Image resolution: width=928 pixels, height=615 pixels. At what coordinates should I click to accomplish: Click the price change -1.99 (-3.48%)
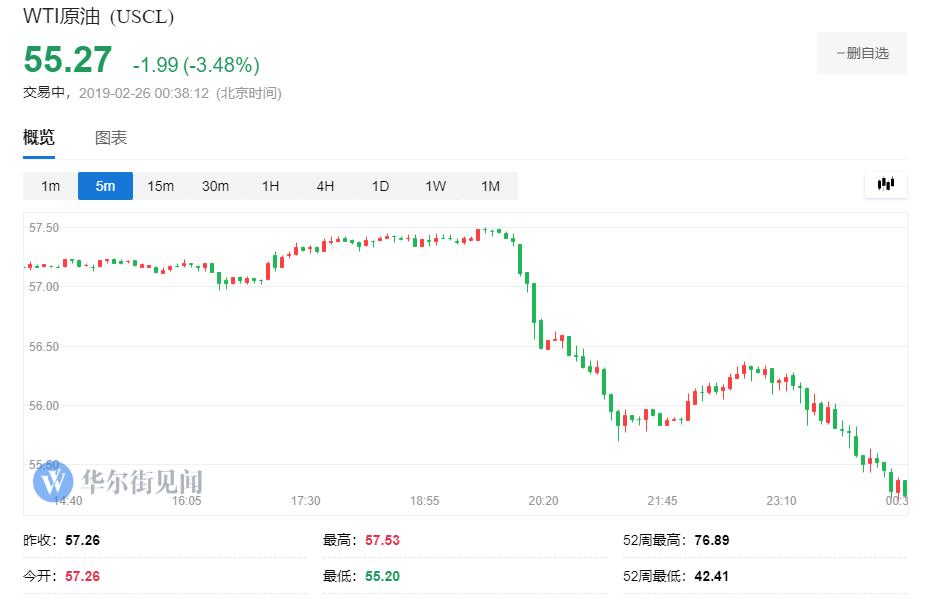point(196,65)
